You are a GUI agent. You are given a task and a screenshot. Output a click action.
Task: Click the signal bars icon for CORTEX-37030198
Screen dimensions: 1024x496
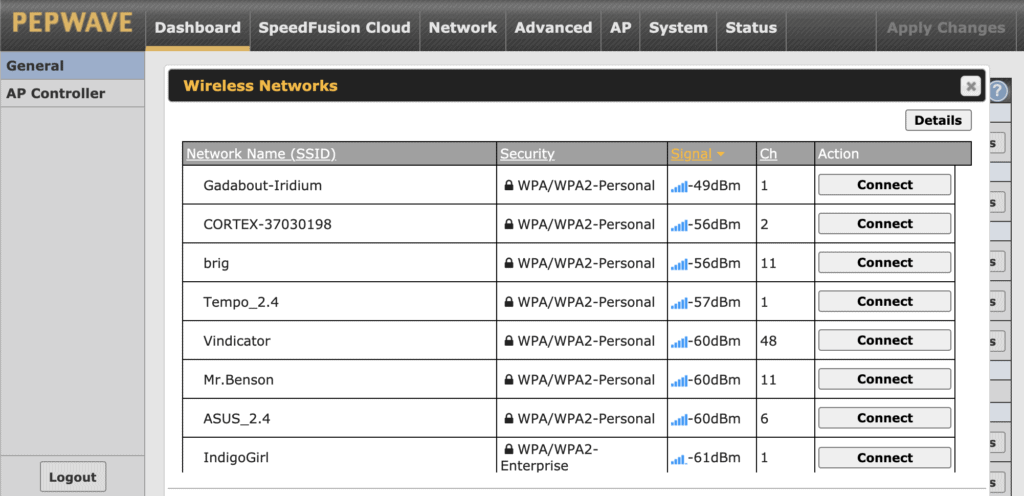click(679, 225)
